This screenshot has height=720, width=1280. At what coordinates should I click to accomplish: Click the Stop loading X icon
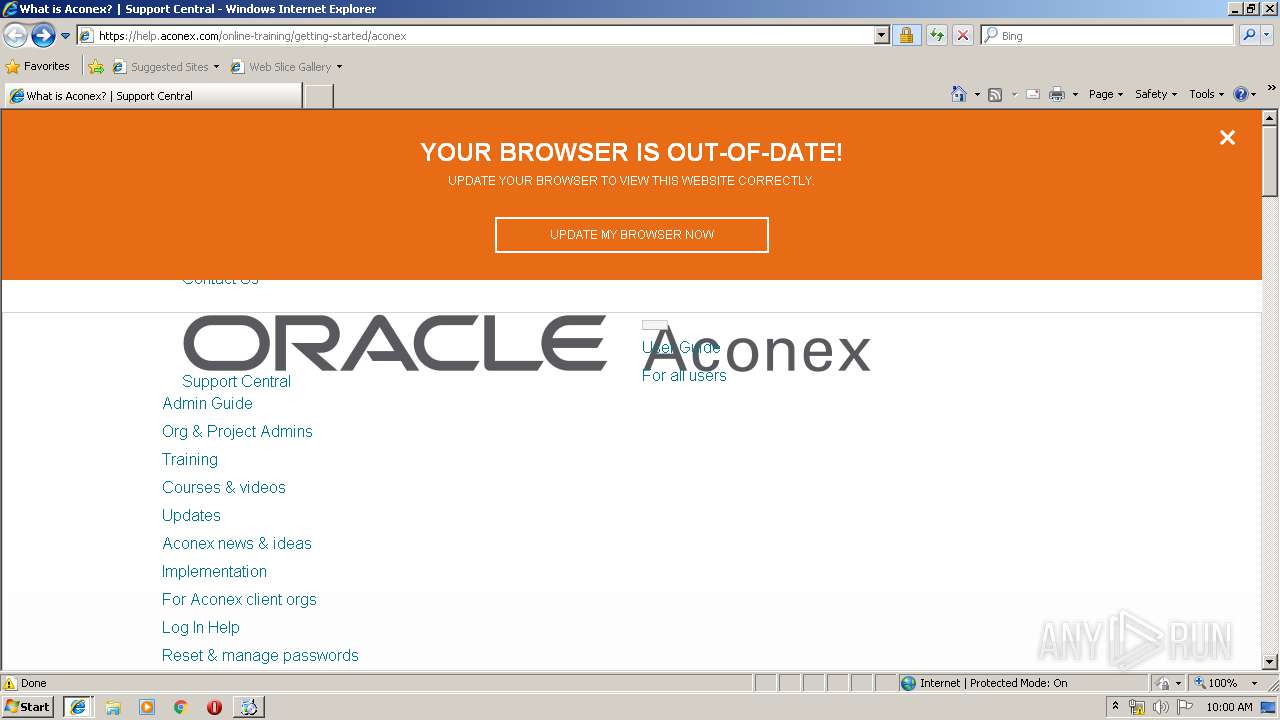tap(962, 36)
